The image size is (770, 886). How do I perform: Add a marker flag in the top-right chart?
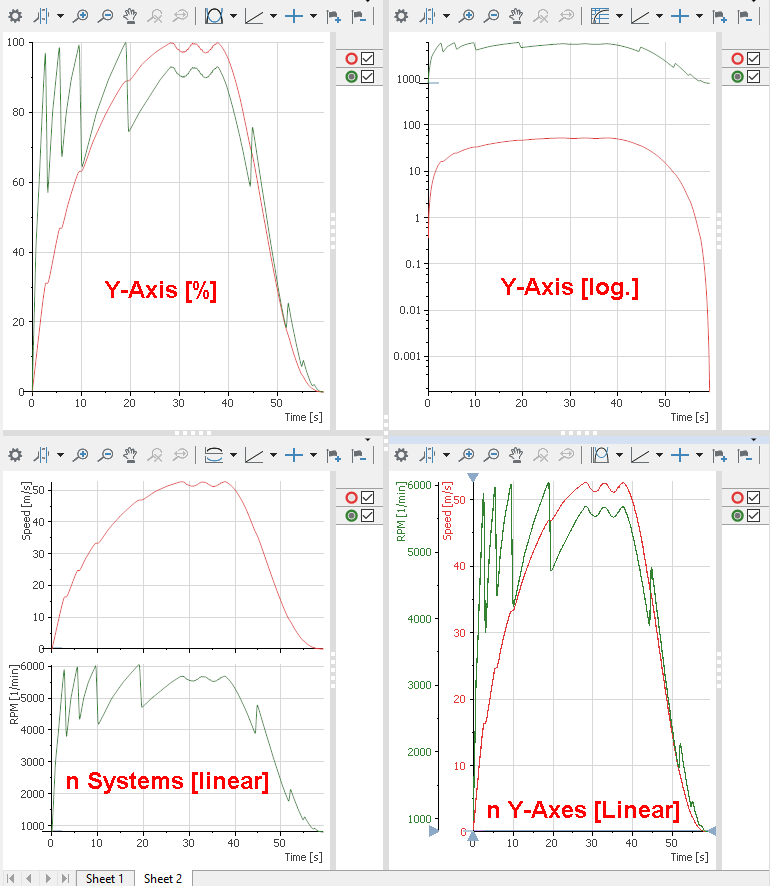719,16
